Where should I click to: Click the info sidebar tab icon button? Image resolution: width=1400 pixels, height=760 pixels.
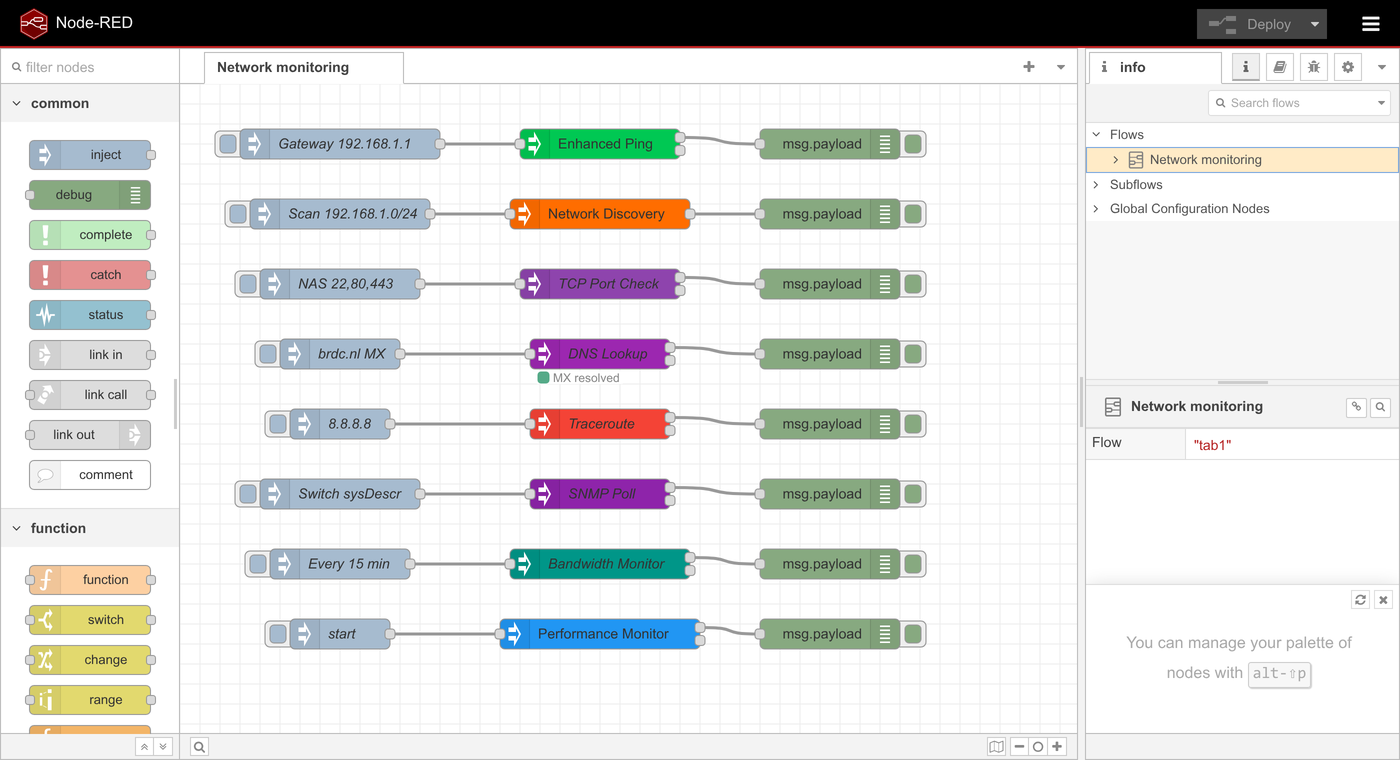click(x=1246, y=67)
